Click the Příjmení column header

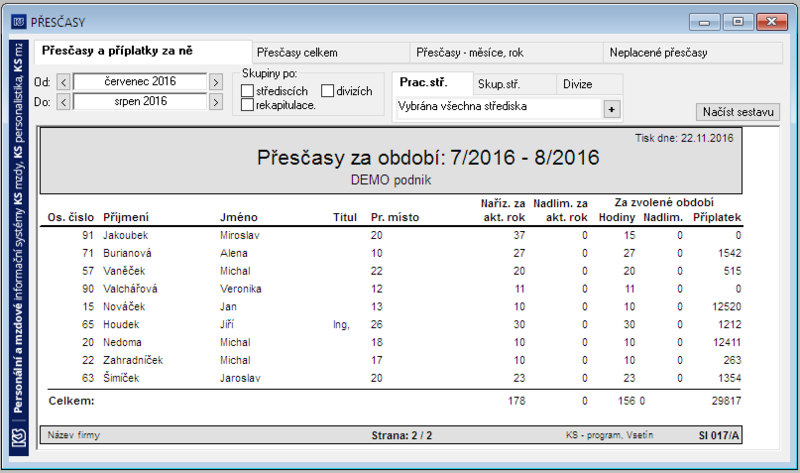pyautogui.click(x=126, y=217)
